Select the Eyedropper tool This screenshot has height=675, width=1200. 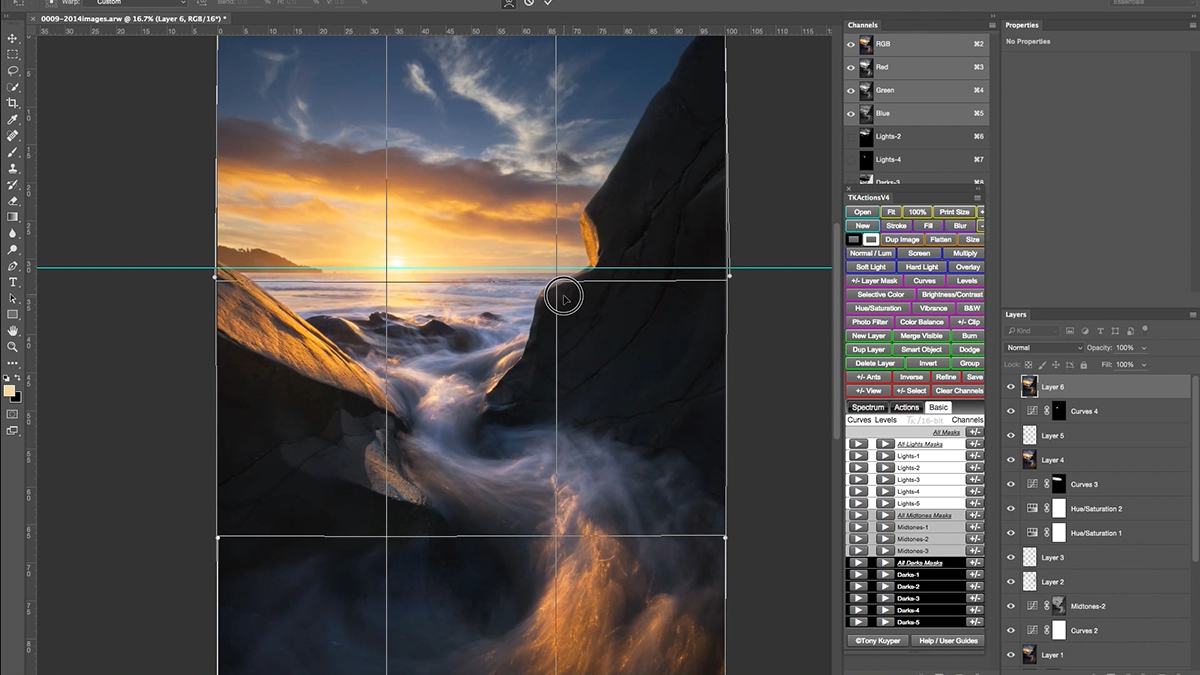tap(13, 119)
